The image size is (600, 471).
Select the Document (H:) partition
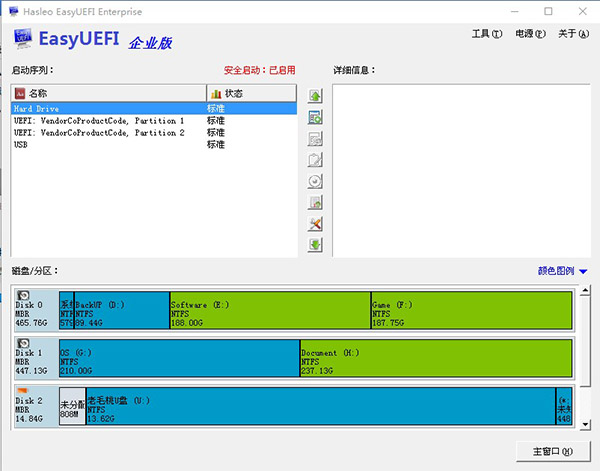[x=436, y=358]
